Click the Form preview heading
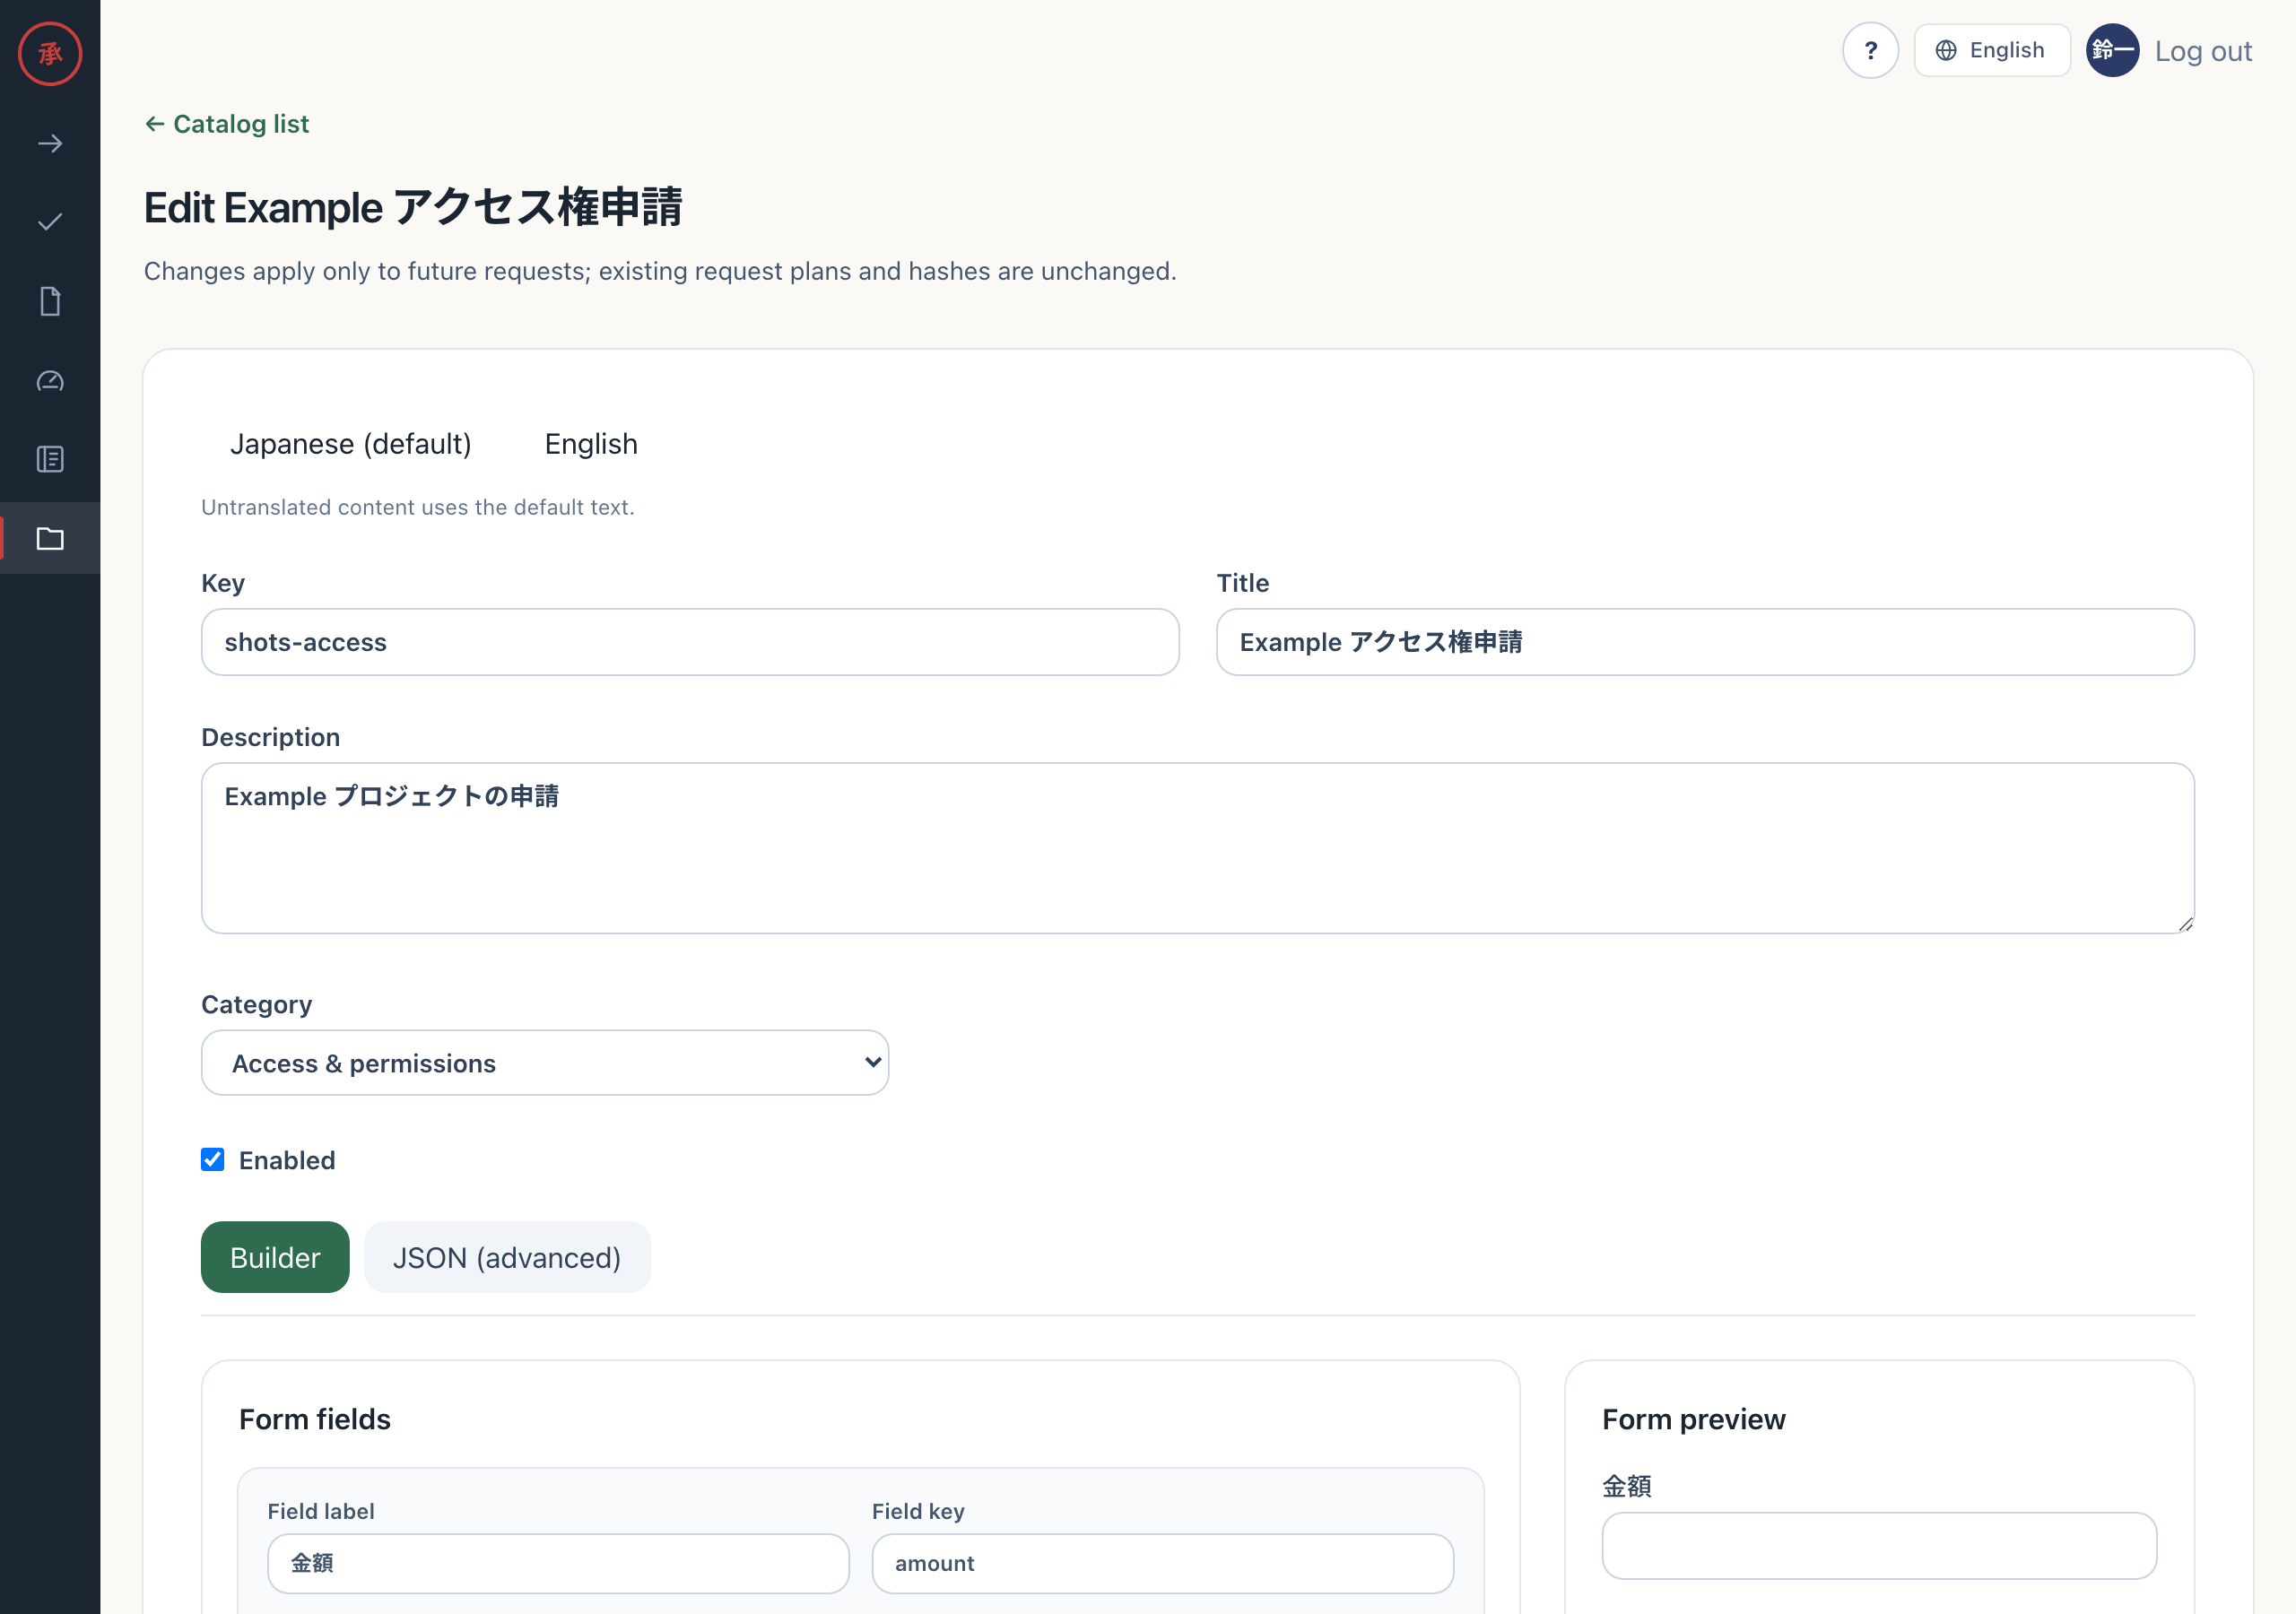The height and width of the screenshot is (1614, 2296). pyautogui.click(x=1693, y=1419)
